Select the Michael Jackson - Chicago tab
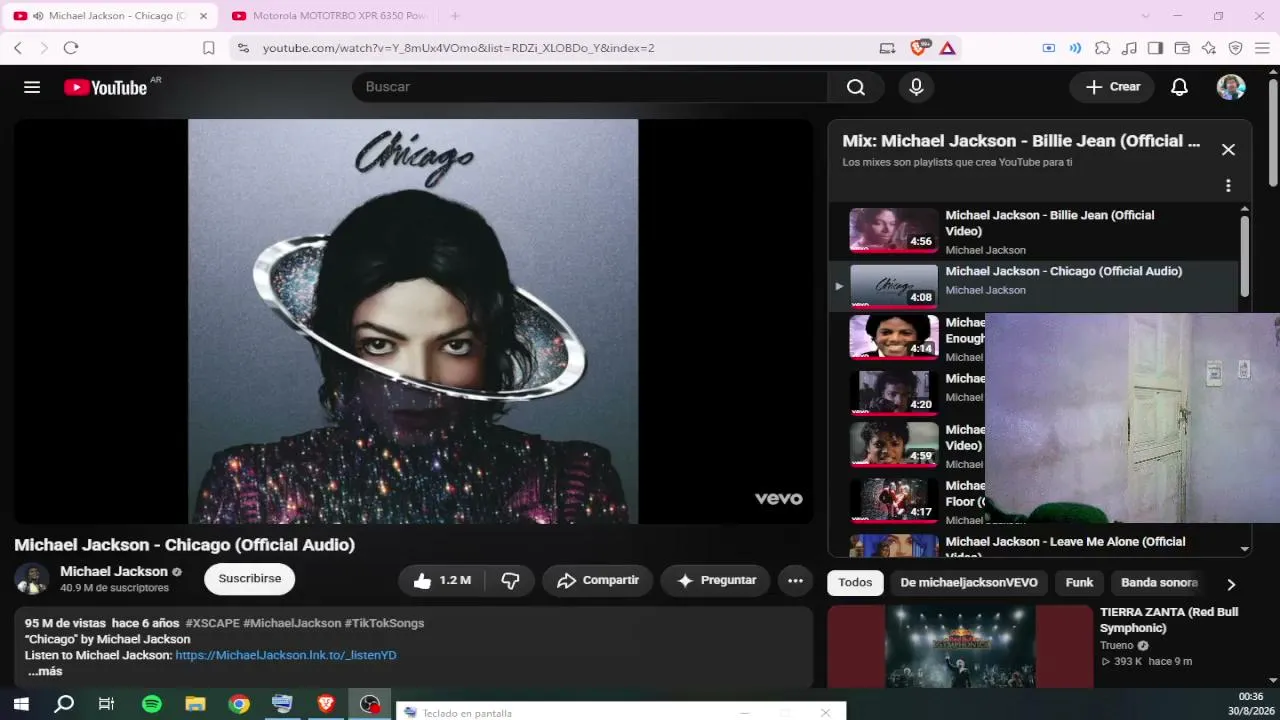 click(x=110, y=16)
